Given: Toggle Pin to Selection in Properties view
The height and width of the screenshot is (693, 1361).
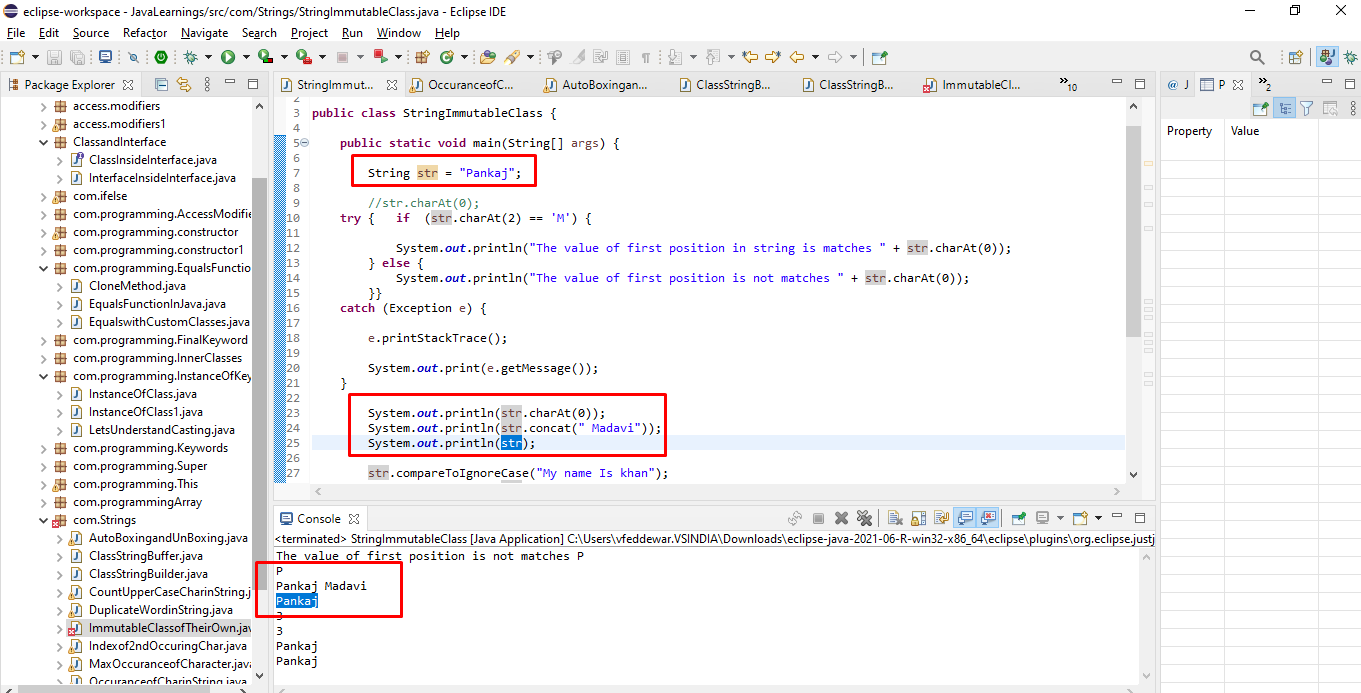Looking at the screenshot, I should 1262,108.
